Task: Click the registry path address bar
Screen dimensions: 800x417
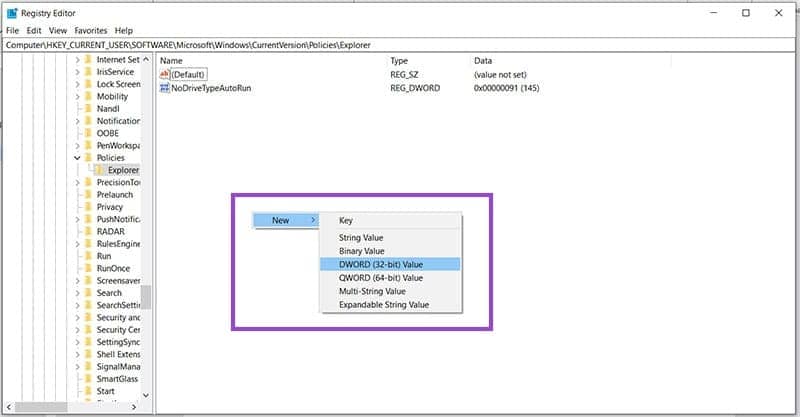Action: point(400,45)
